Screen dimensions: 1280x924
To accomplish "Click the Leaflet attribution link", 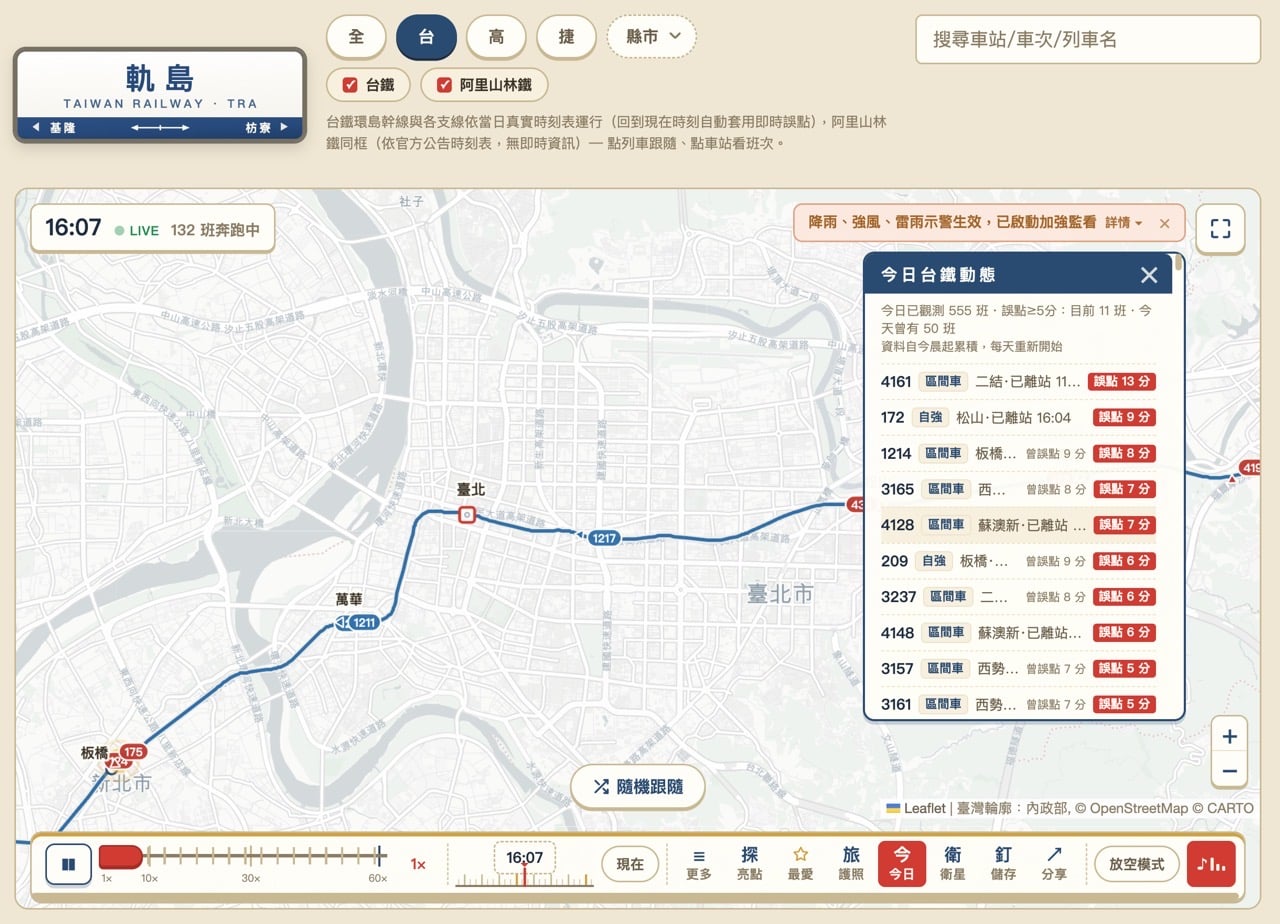I will coord(916,808).
